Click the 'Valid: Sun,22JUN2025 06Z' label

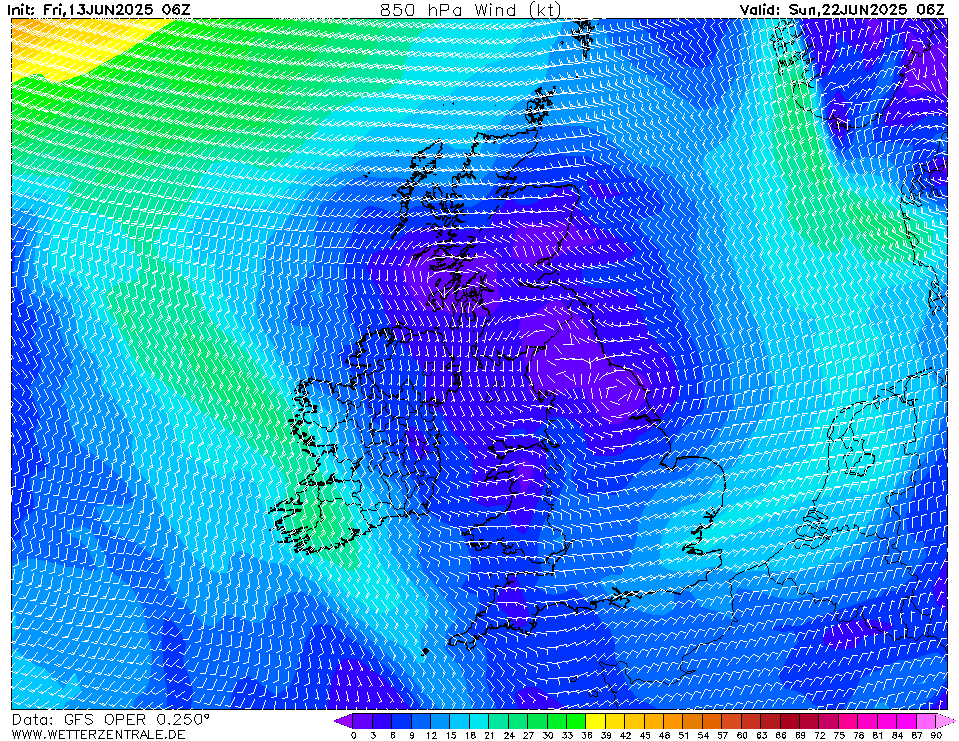click(842, 9)
